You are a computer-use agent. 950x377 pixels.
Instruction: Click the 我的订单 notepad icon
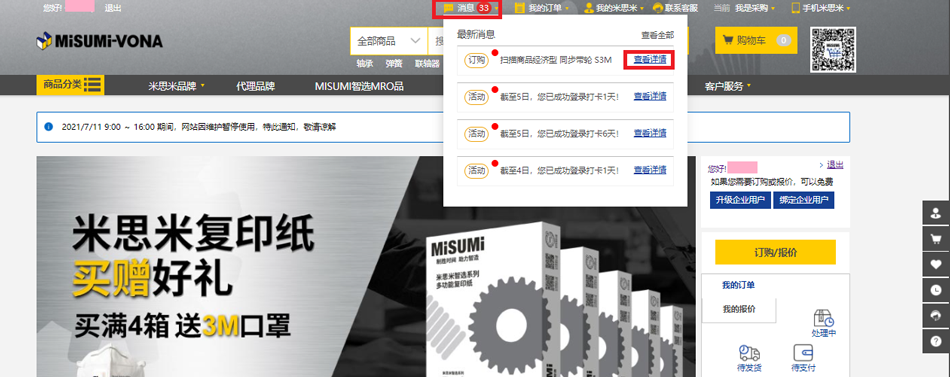point(519,8)
